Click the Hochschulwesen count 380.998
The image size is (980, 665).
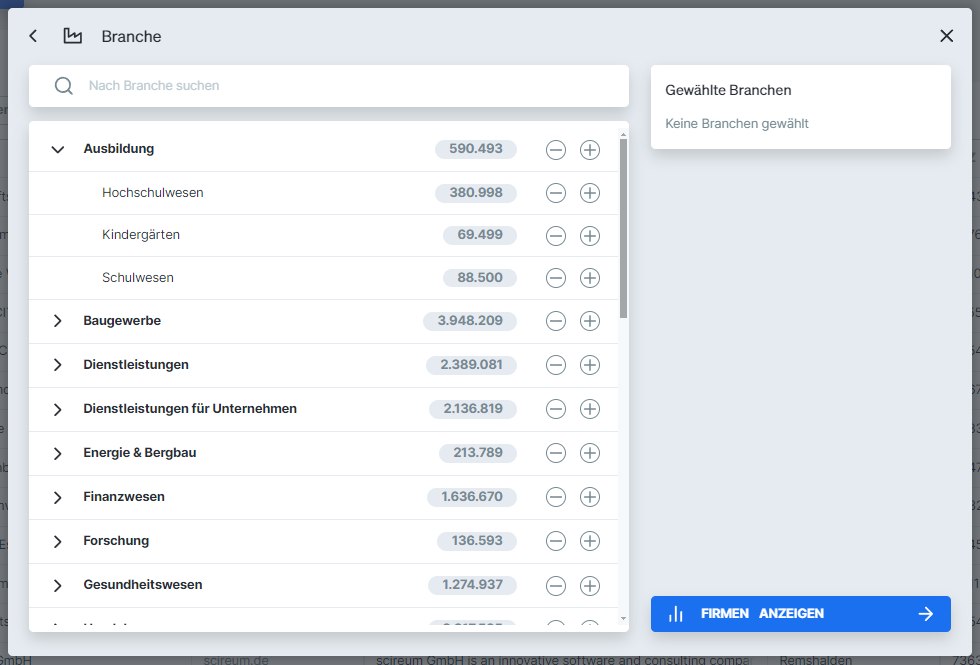point(476,192)
